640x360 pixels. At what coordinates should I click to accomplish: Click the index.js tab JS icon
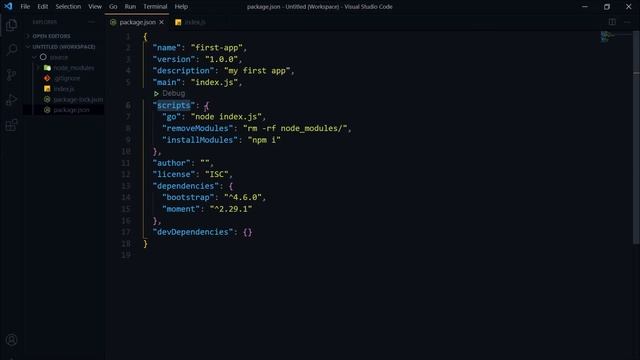point(178,22)
